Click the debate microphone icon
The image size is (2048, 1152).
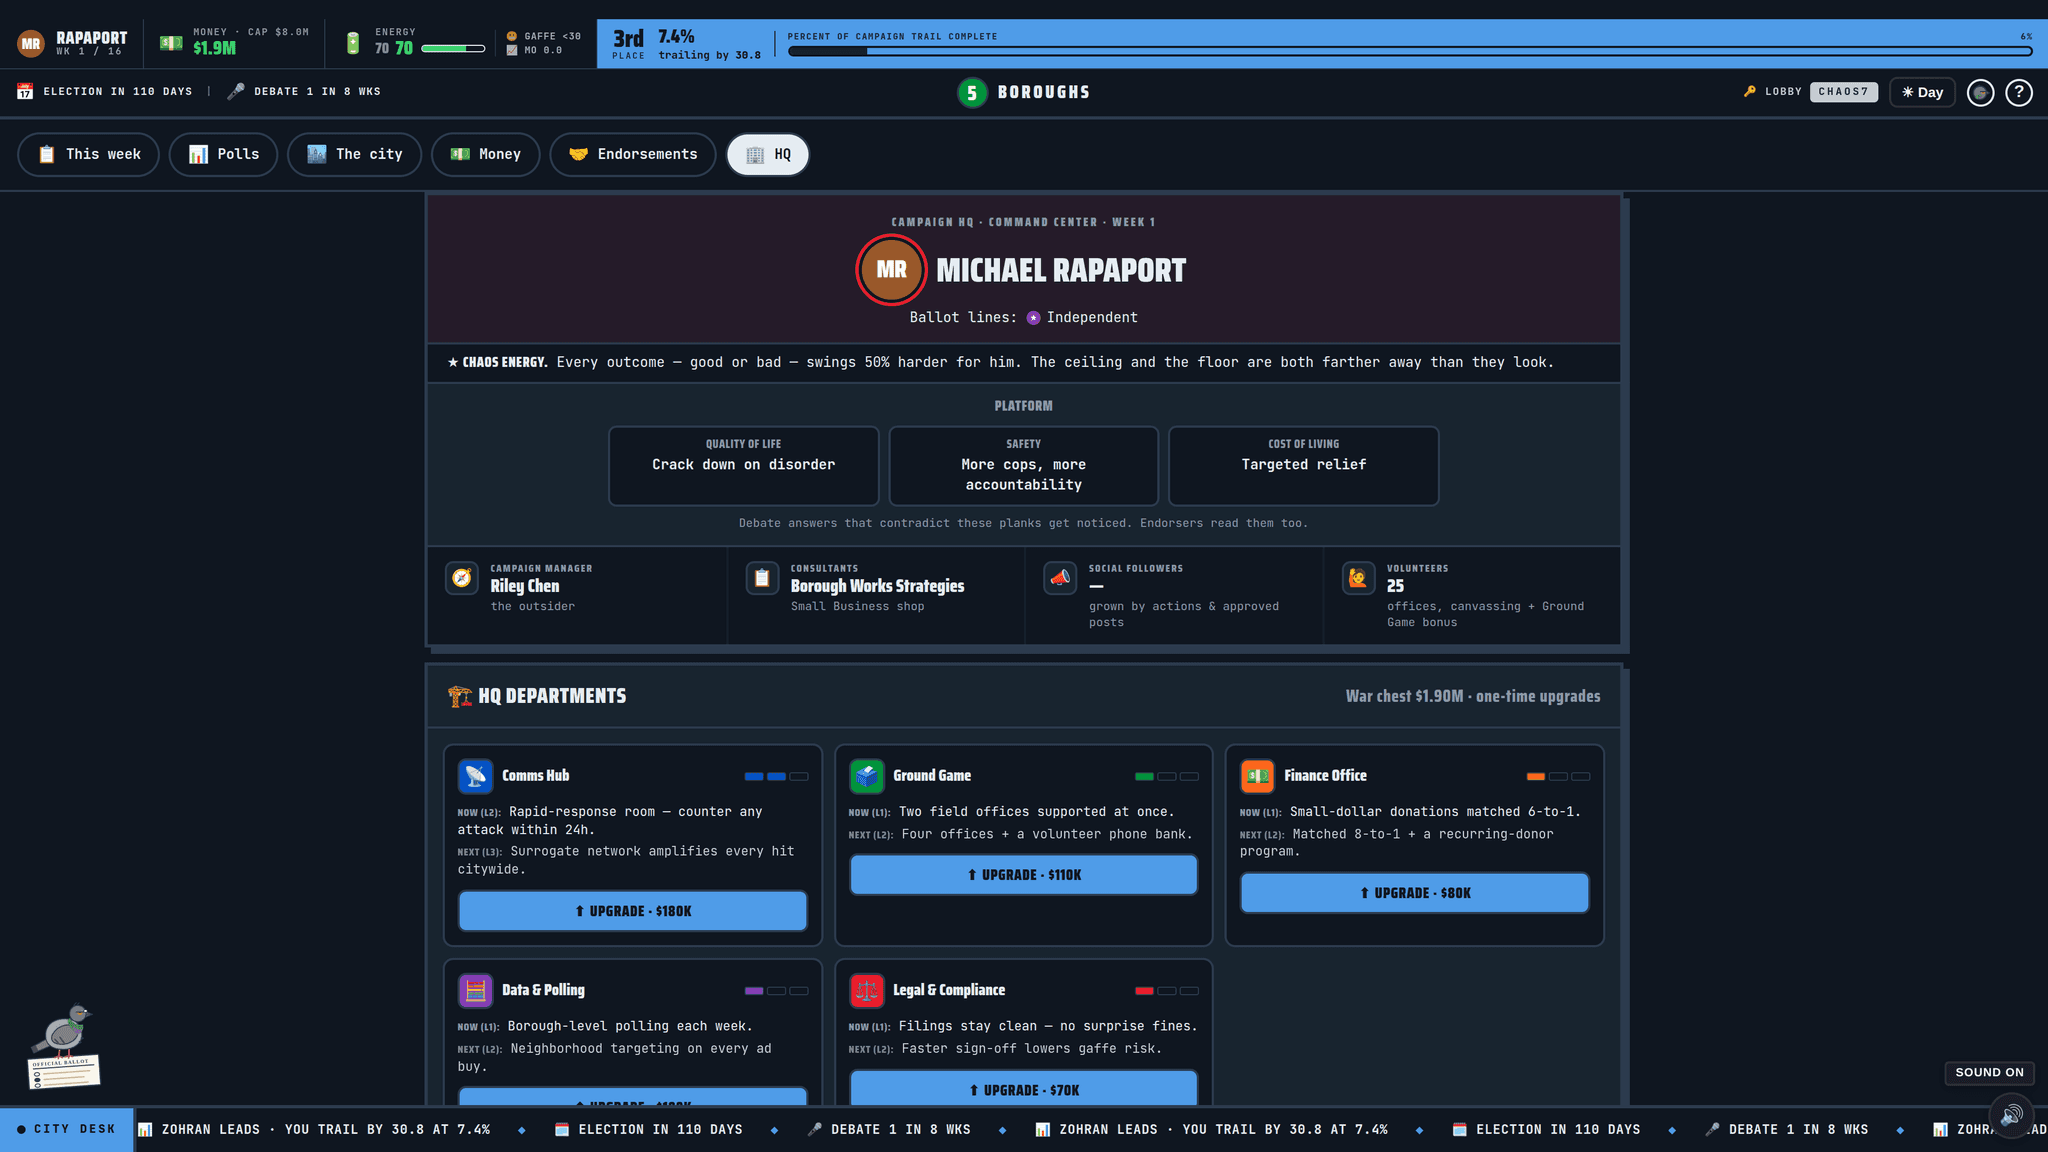point(236,91)
